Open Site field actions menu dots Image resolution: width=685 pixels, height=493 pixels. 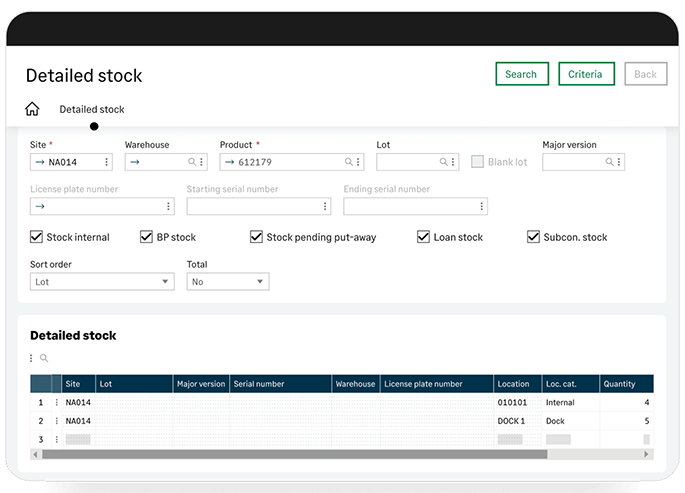click(x=106, y=162)
